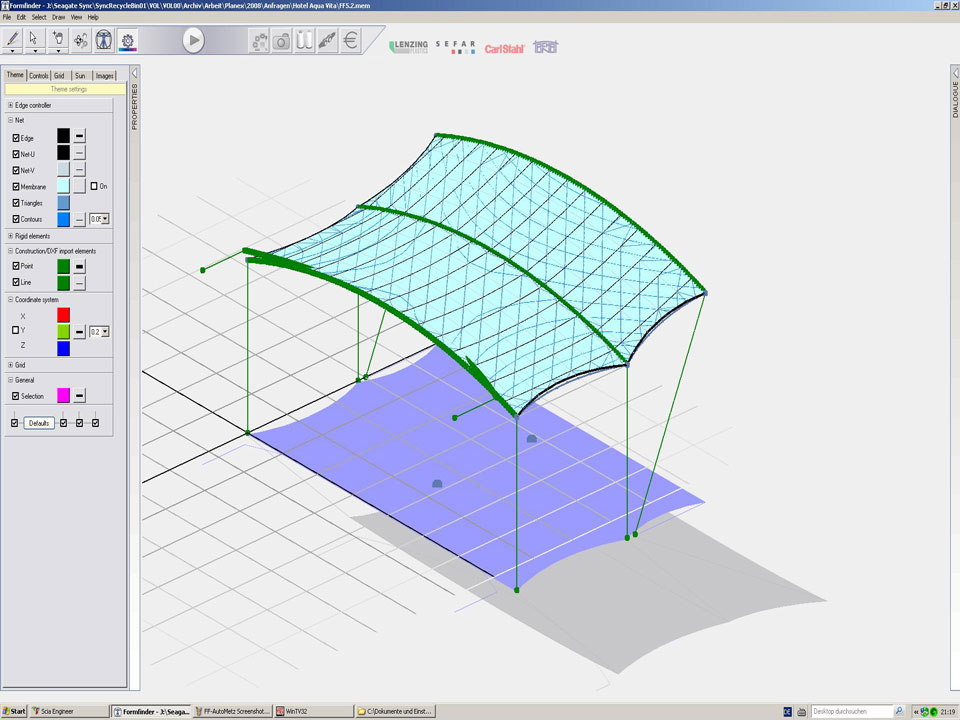Switch to the Sun tab

pyautogui.click(x=80, y=76)
